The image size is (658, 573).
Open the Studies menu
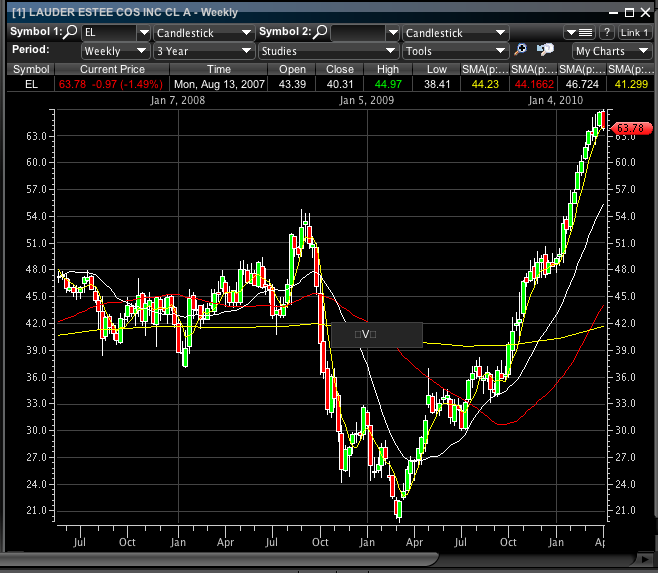click(x=328, y=50)
